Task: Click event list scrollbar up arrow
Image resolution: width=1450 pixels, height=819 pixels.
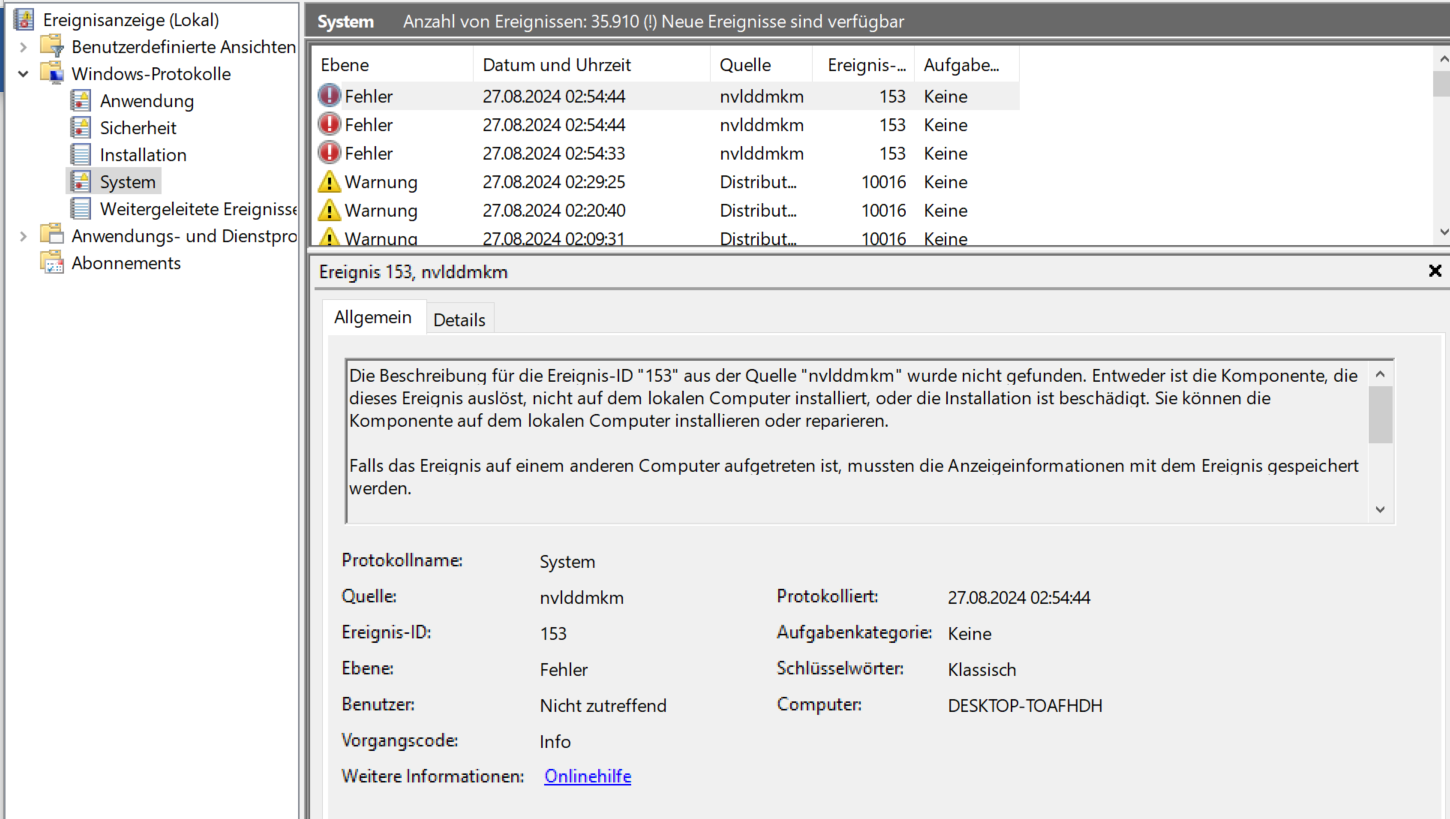Action: pos(1441,58)
